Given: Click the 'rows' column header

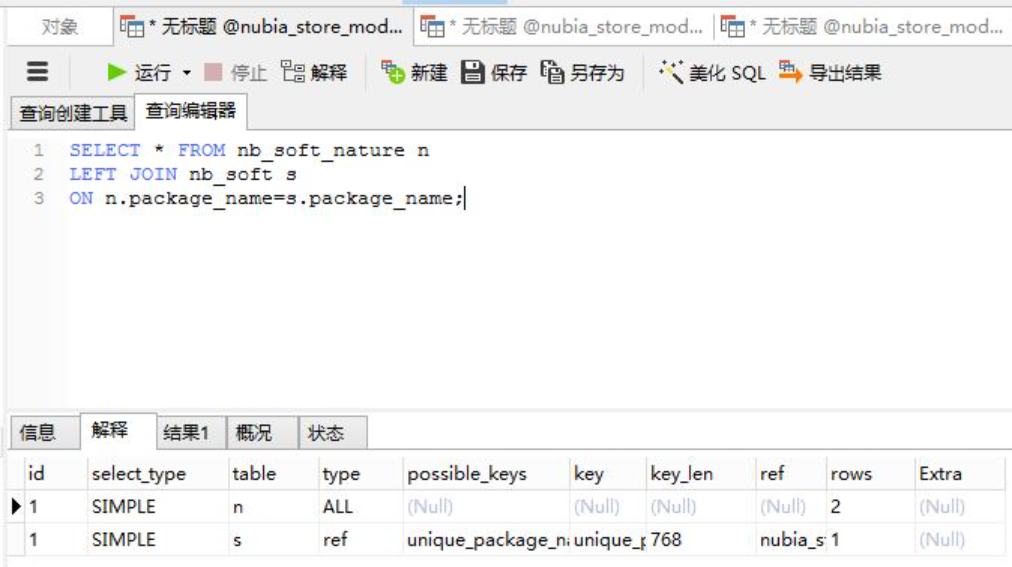Looking at the screenshot, I should 871,474.
